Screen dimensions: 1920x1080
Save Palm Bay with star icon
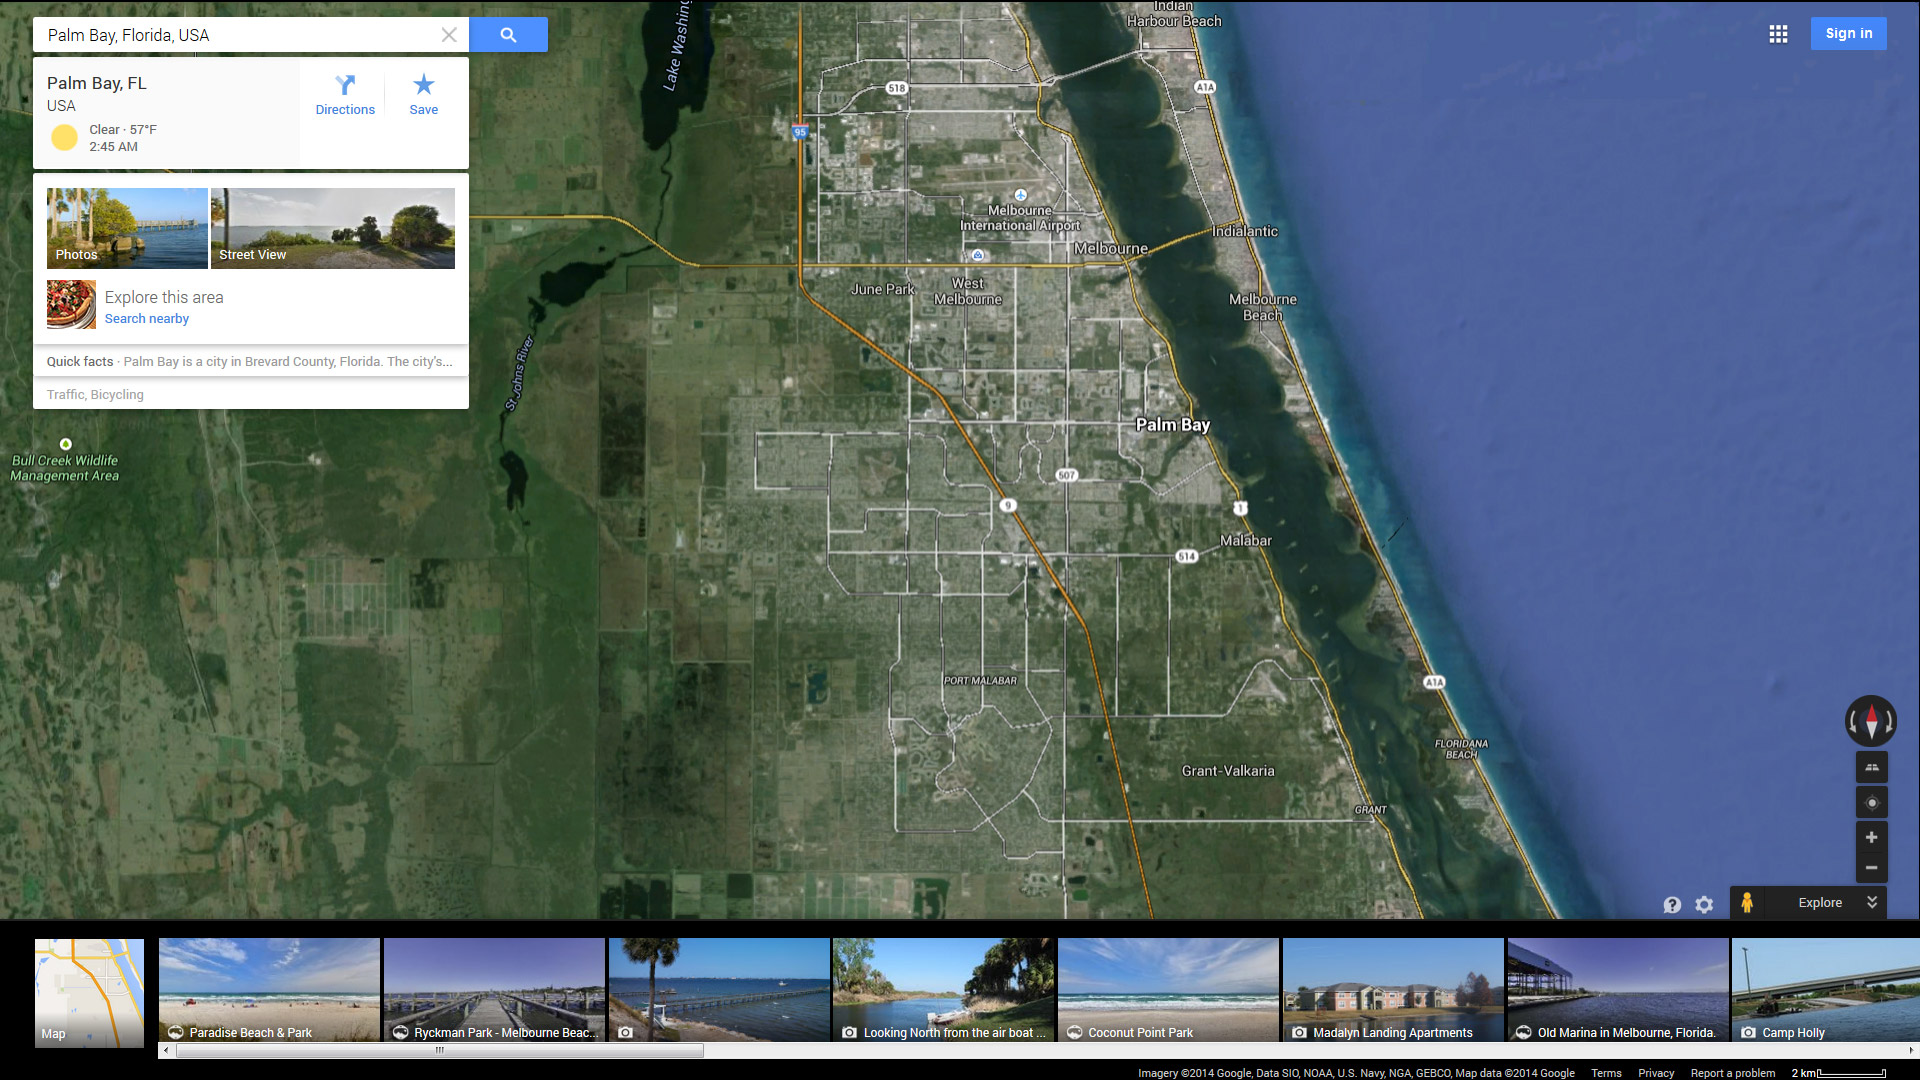pos(423,95)
